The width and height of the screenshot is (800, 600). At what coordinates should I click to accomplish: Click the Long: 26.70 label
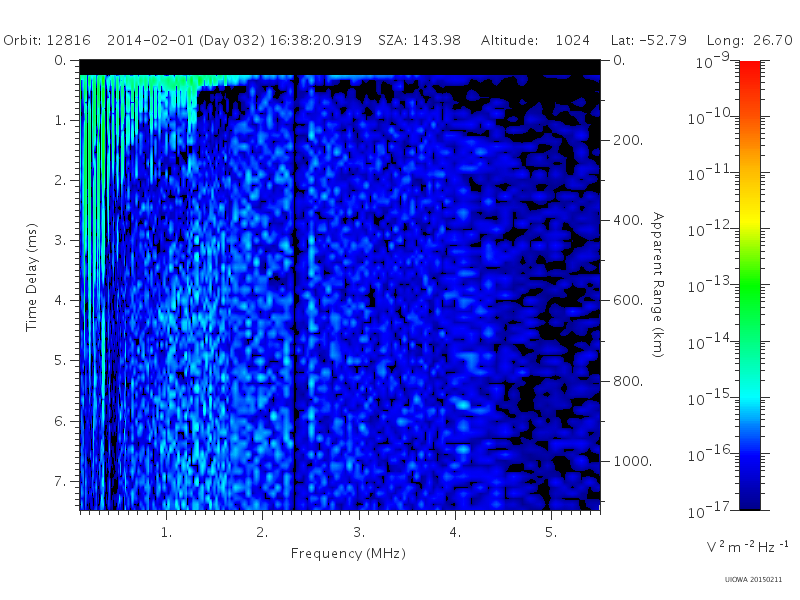[749, 40]
